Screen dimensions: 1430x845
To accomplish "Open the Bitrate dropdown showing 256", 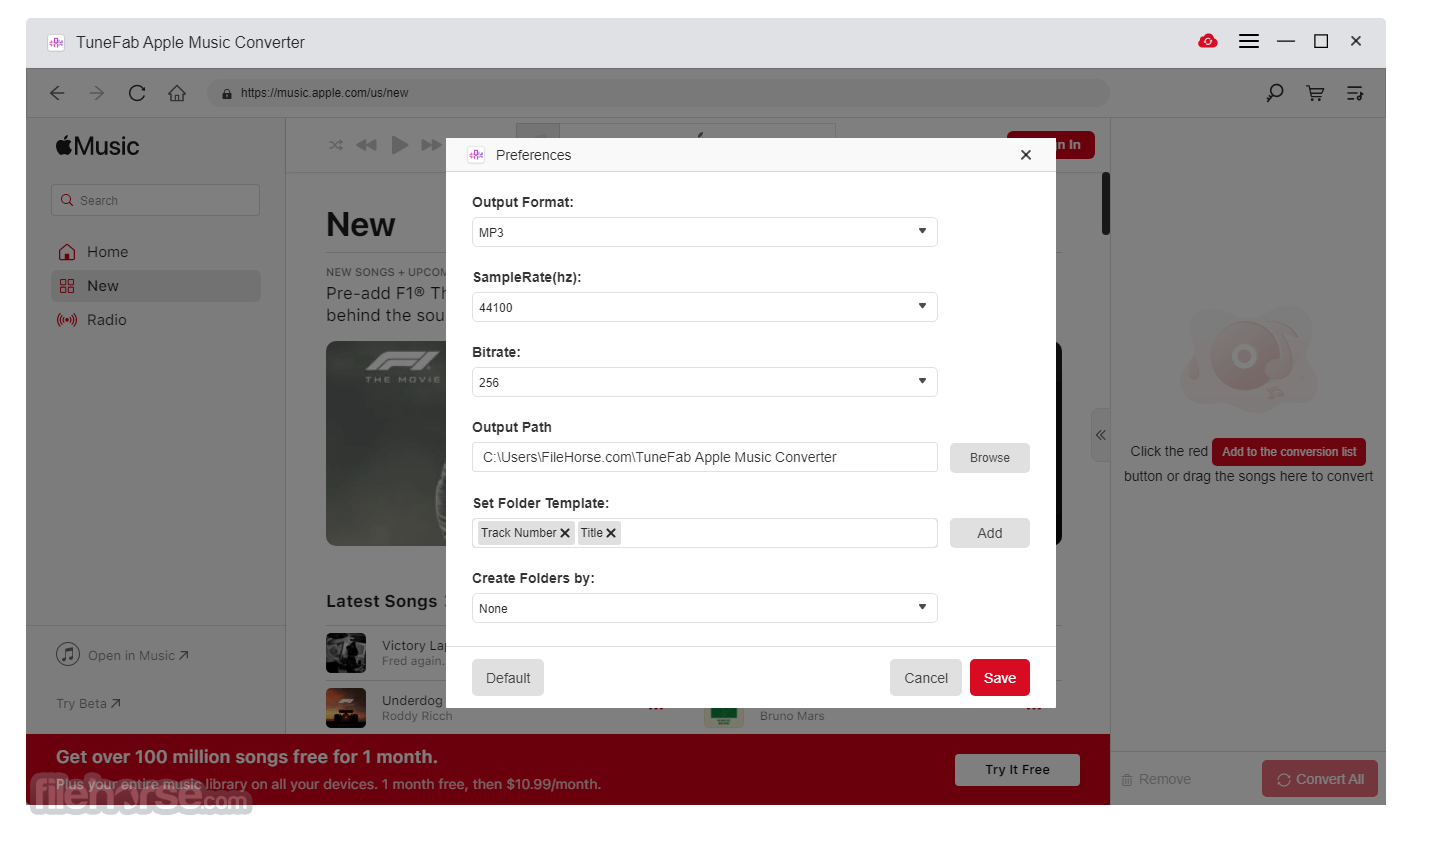I will point(705,382).
